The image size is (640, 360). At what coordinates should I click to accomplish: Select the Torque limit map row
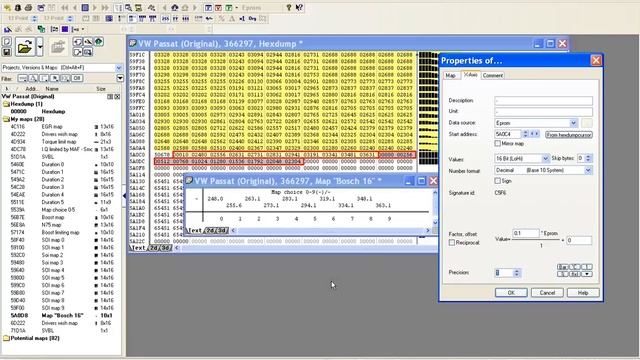point(61,142)
